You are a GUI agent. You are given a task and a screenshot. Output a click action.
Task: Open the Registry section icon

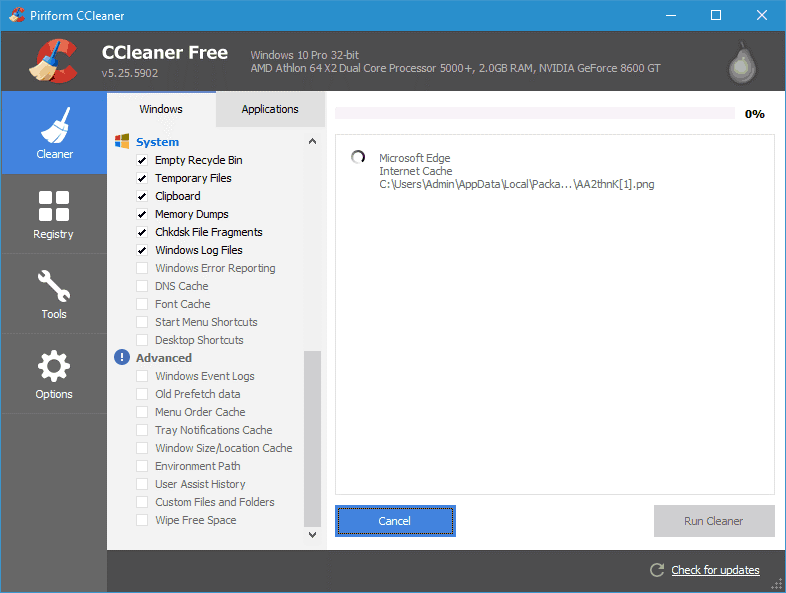pyautogui.click(x=53, y=206)
